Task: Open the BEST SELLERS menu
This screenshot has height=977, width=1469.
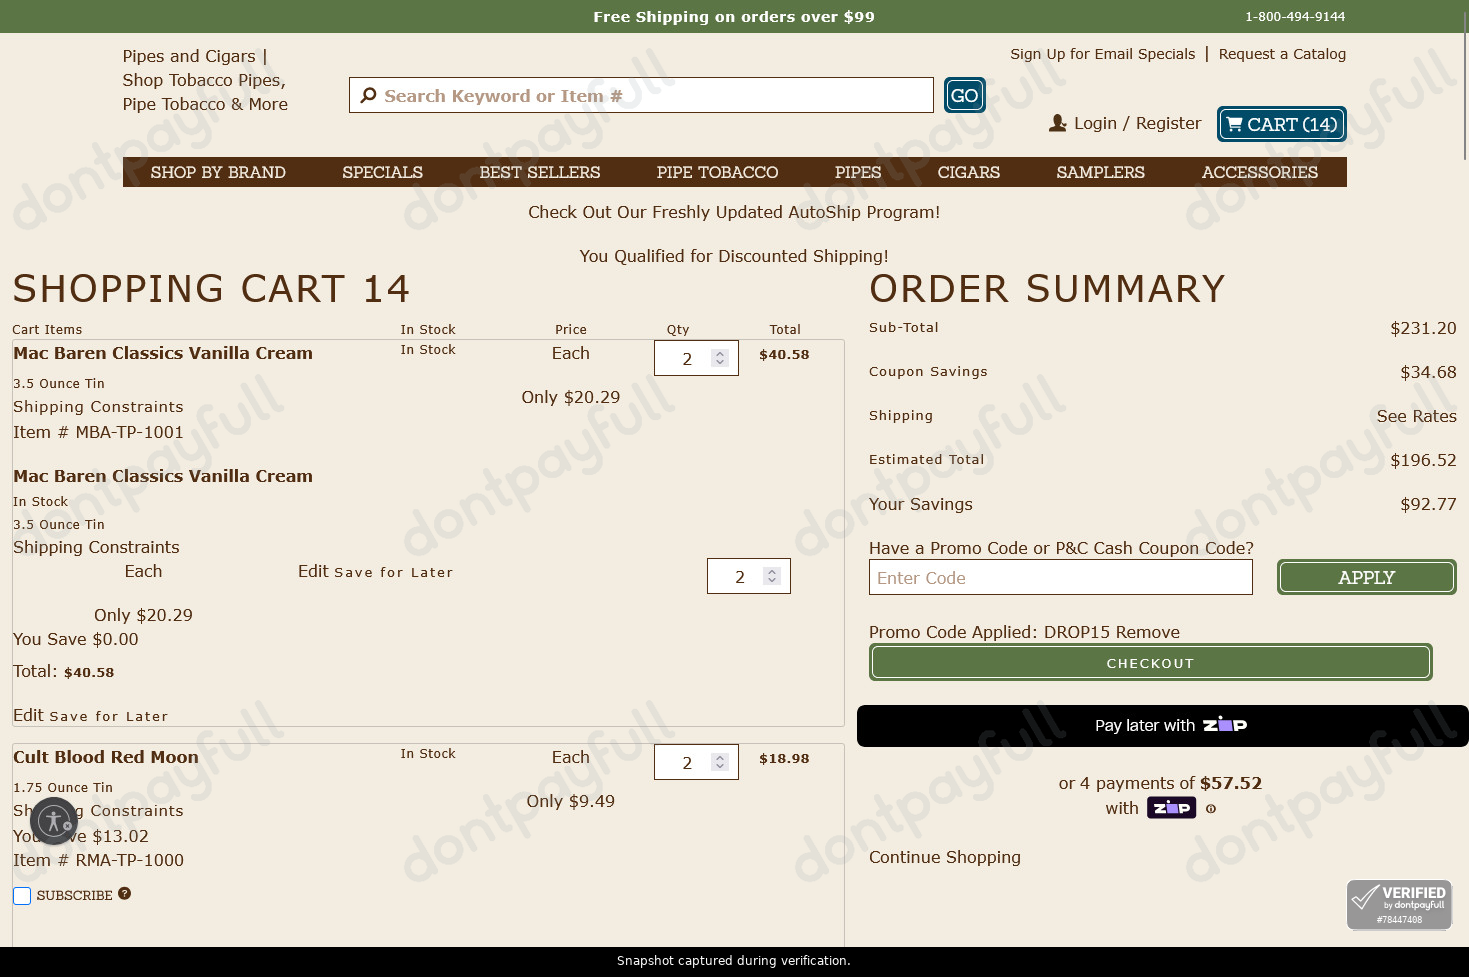Action: point(540,172)
